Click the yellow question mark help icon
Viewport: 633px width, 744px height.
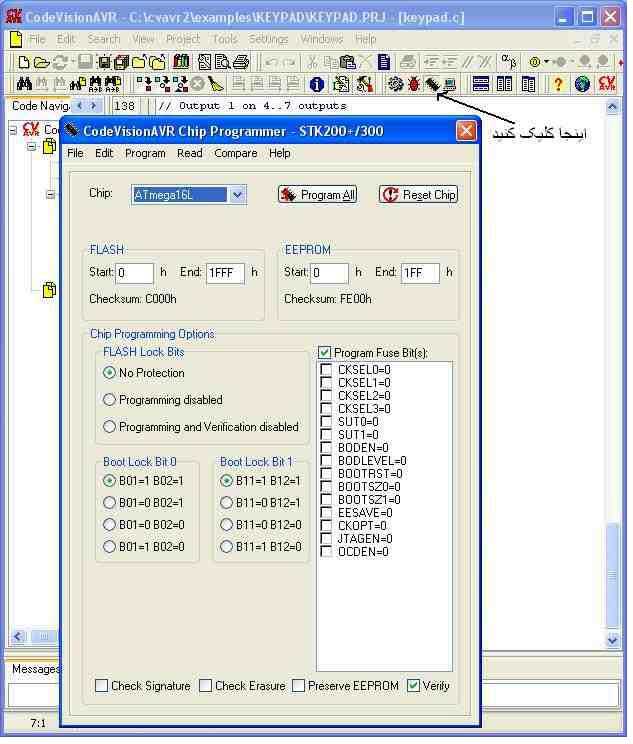(558, 85)
